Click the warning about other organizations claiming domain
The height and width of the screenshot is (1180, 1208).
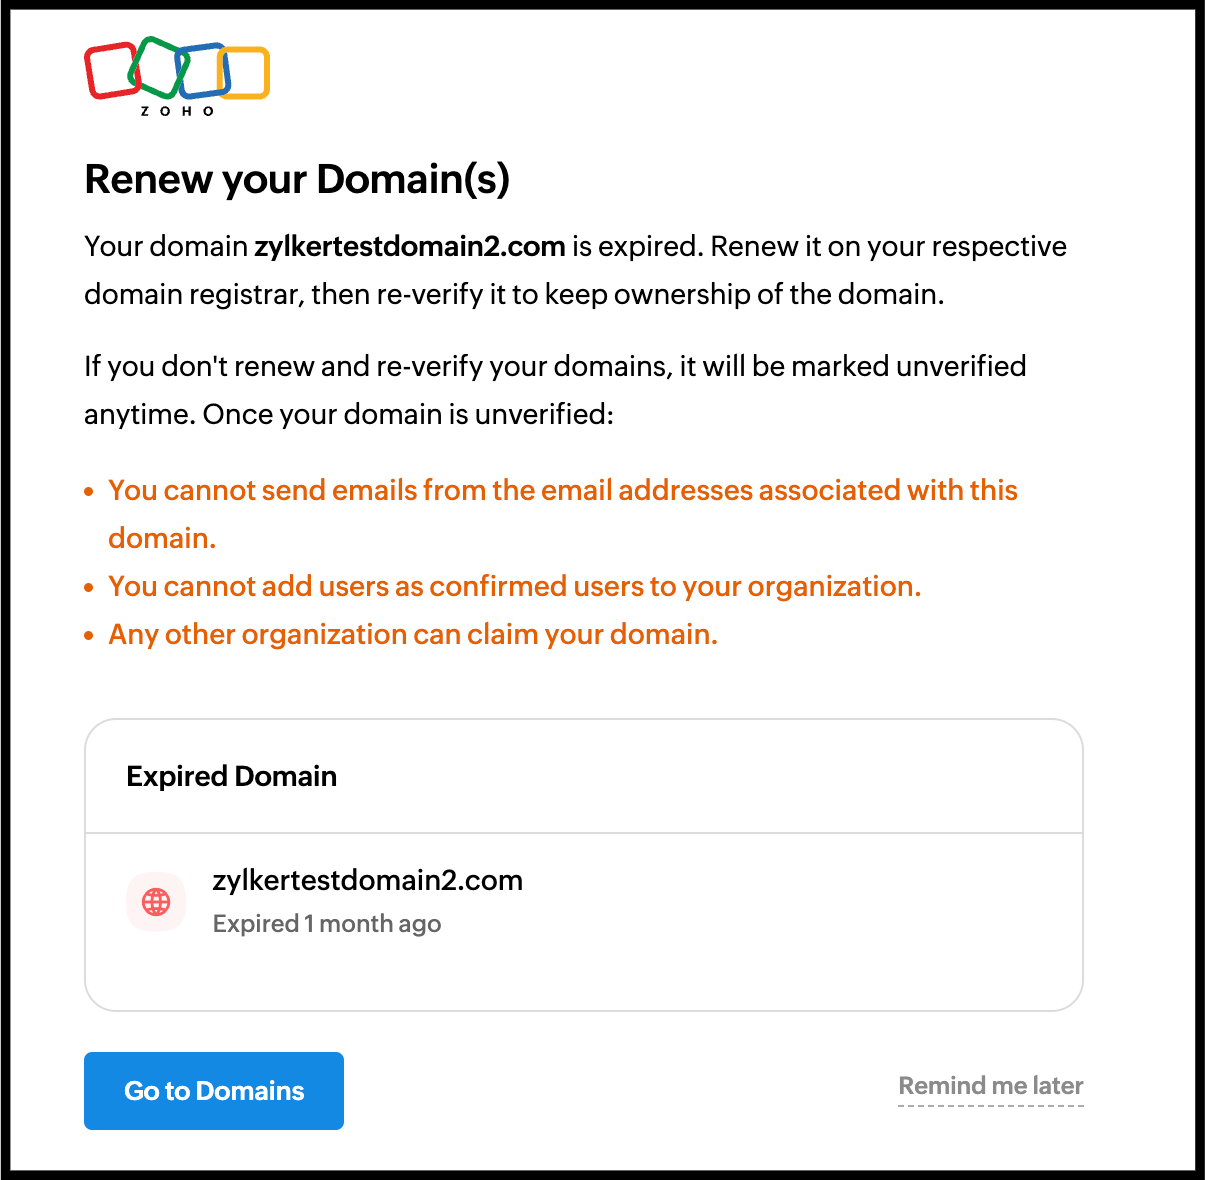(x=413, y=635)
